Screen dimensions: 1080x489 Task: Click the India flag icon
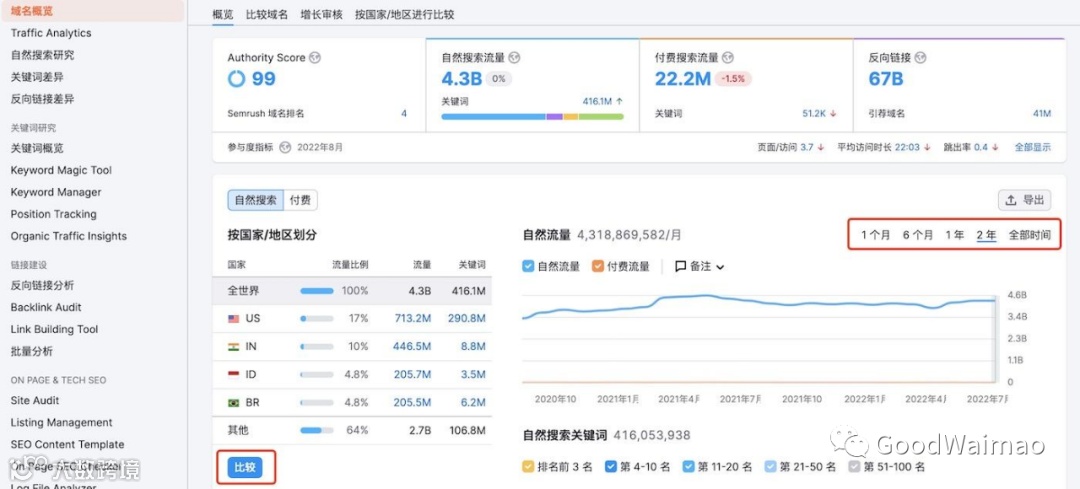click(234, 346)
